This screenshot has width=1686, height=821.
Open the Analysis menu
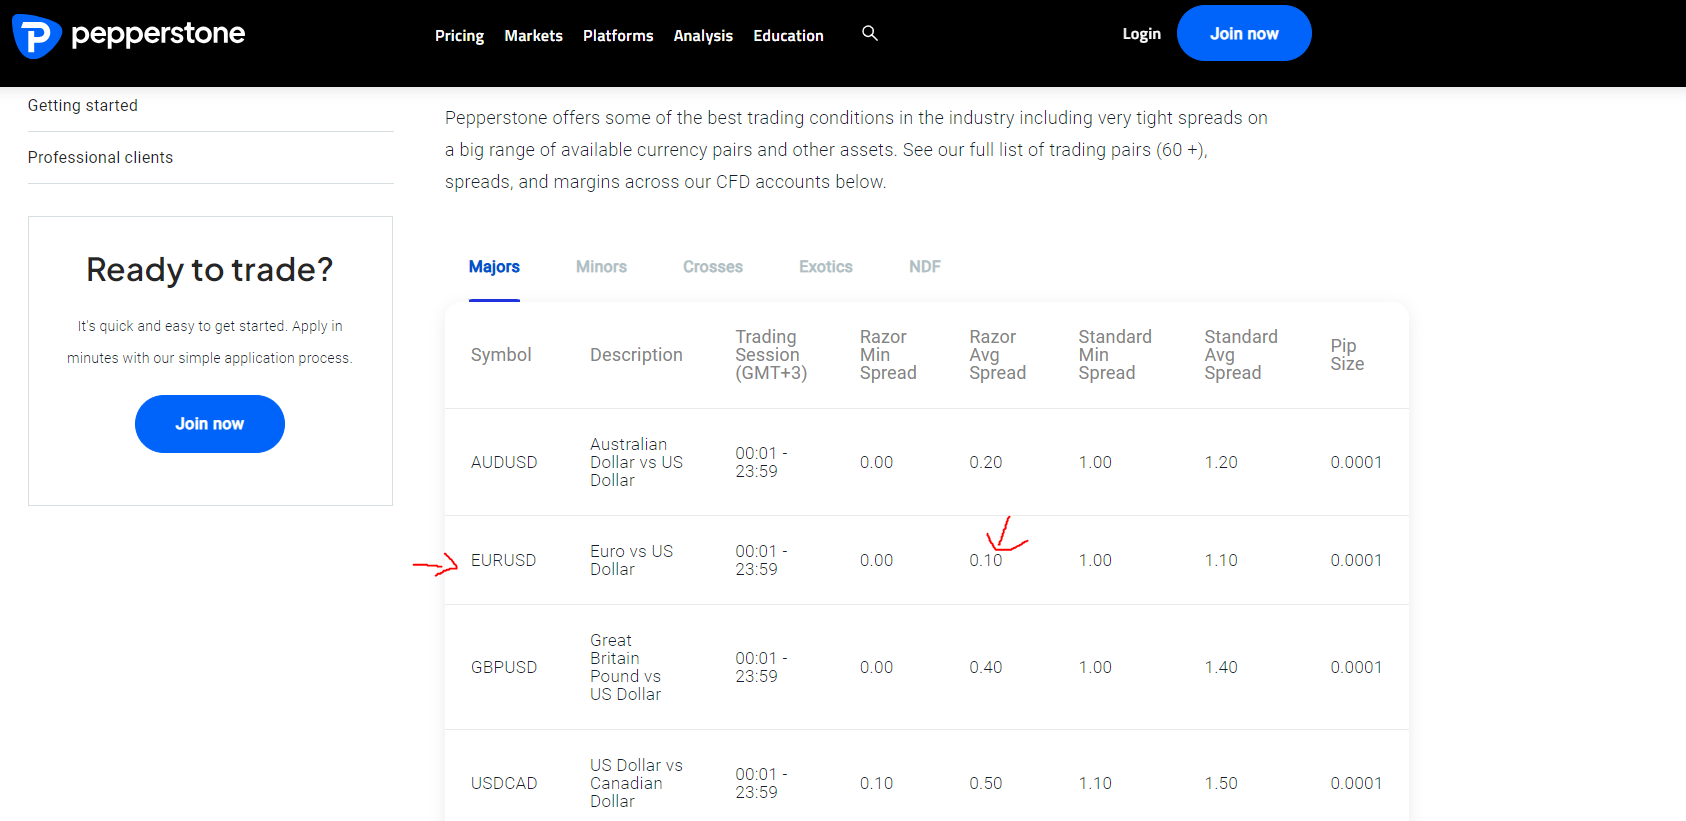coord(703,36)
